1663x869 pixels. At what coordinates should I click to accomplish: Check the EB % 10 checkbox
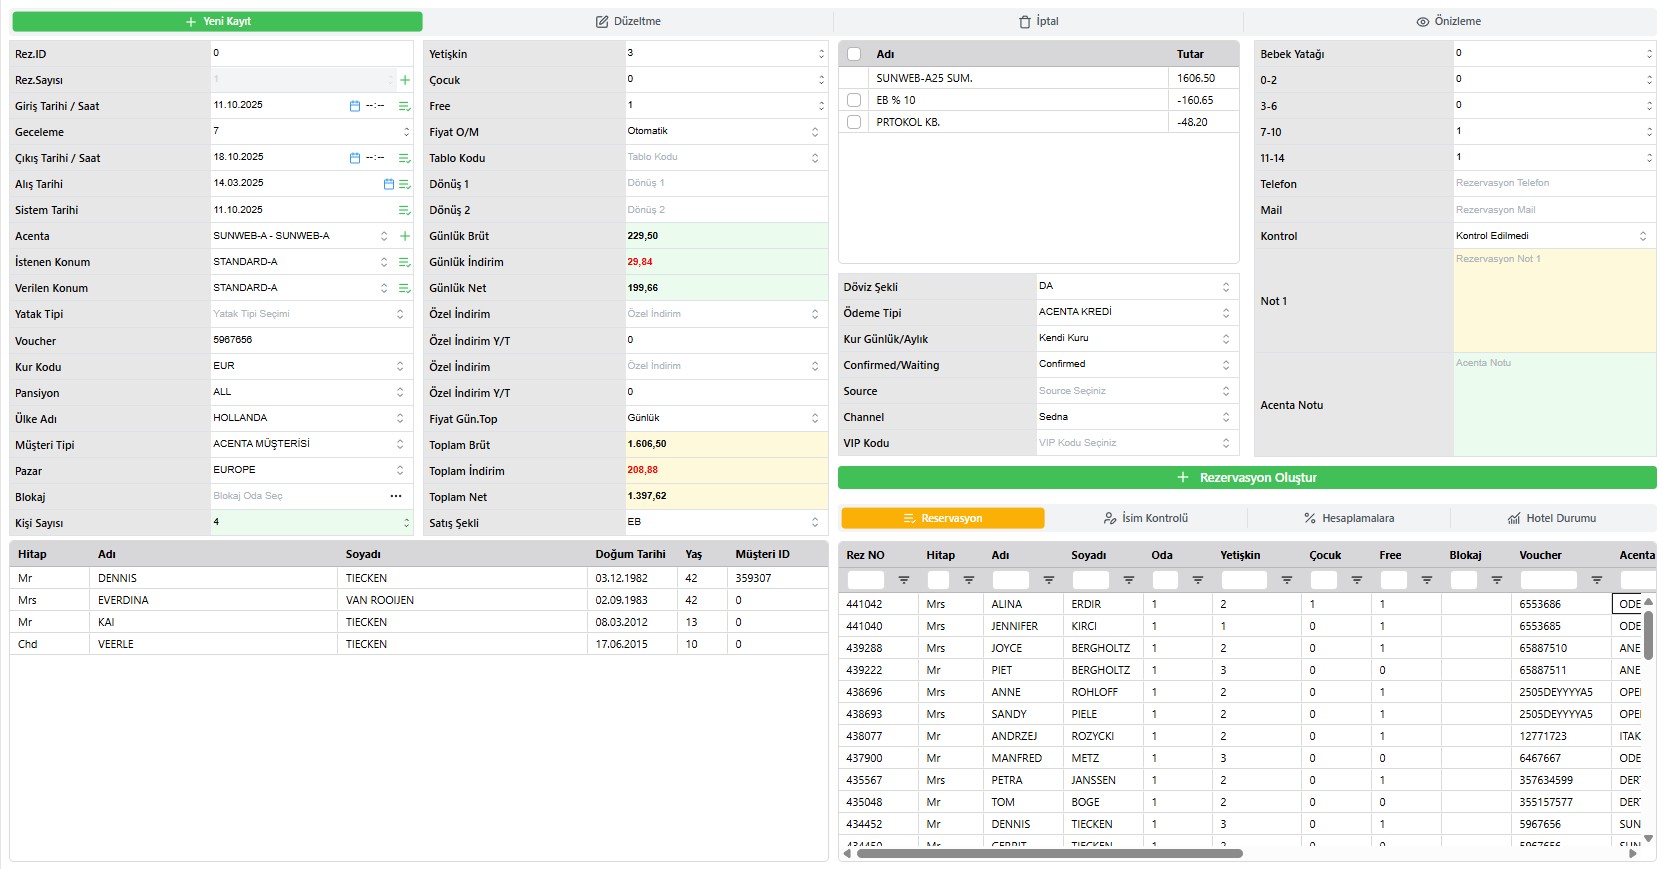[x=854, y=100]
